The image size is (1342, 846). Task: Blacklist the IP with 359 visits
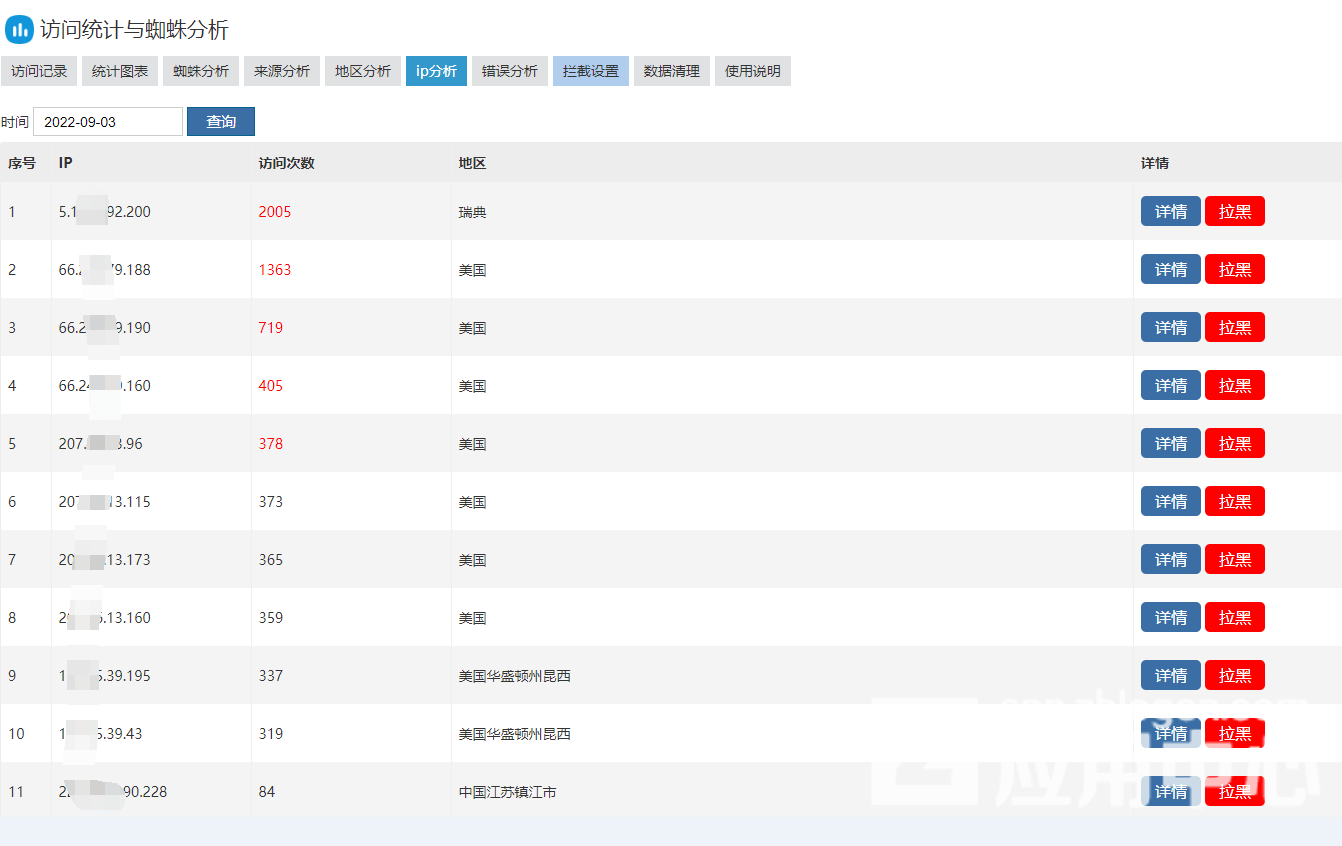[1235, 617]
